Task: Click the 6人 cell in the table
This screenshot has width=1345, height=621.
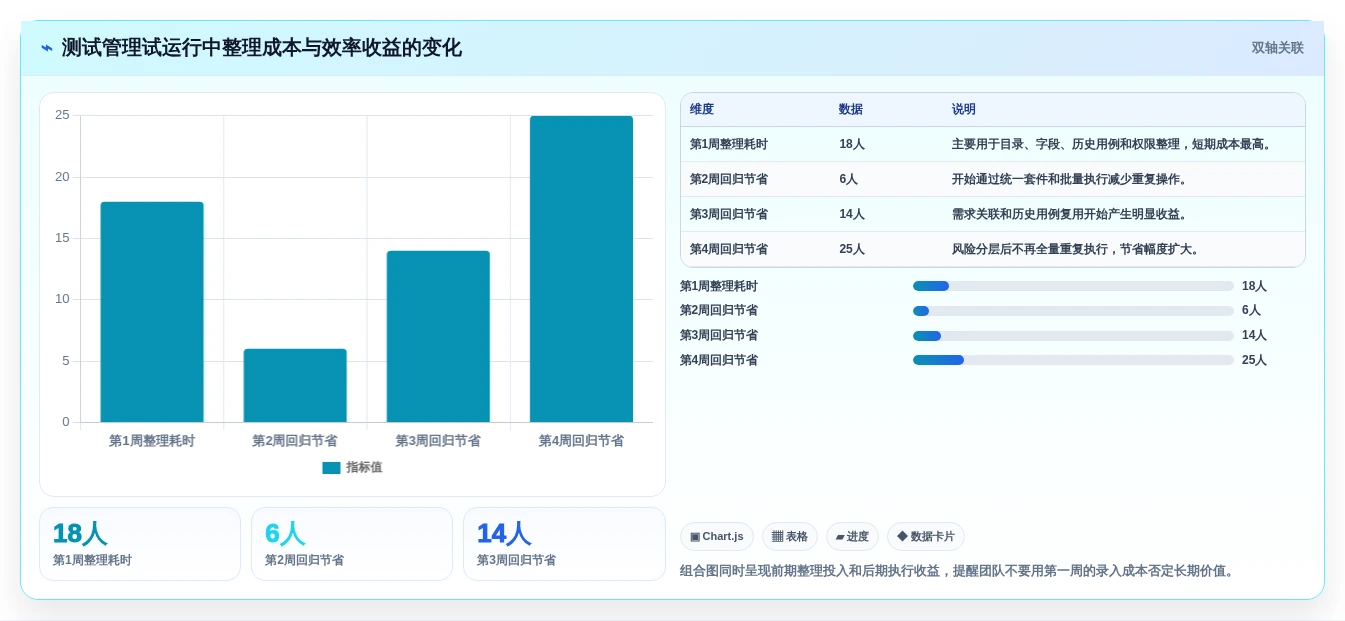Action: click(x=849, y=179)
